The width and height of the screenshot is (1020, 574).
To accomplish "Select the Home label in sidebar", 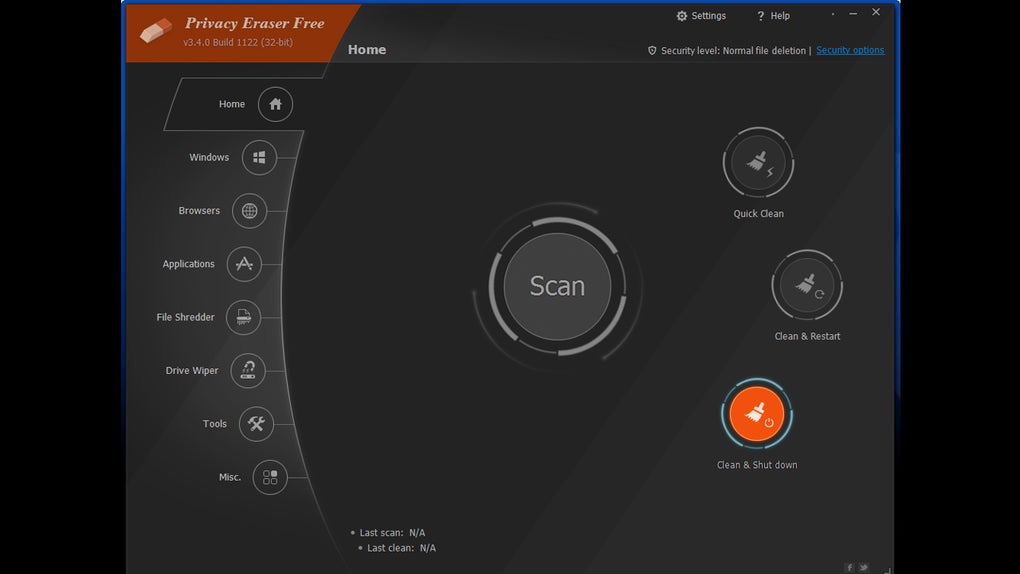I will tap(232, 104).
